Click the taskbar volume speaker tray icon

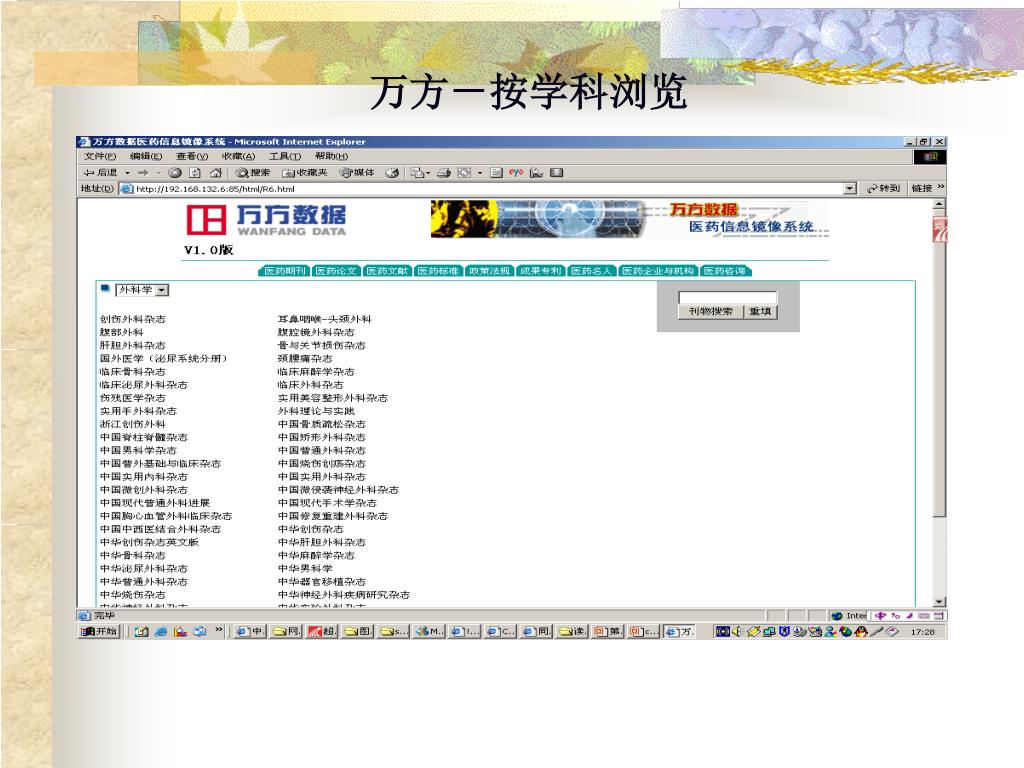pos(737,632)
